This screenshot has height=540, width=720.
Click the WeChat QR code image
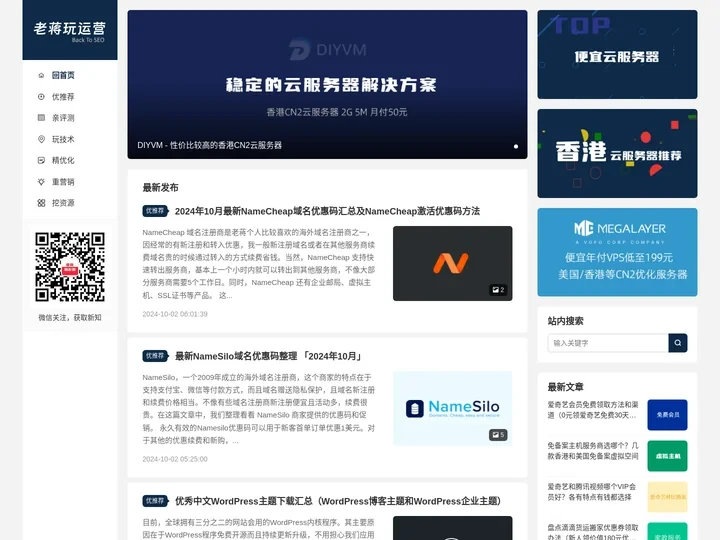[x=70, y=267]
